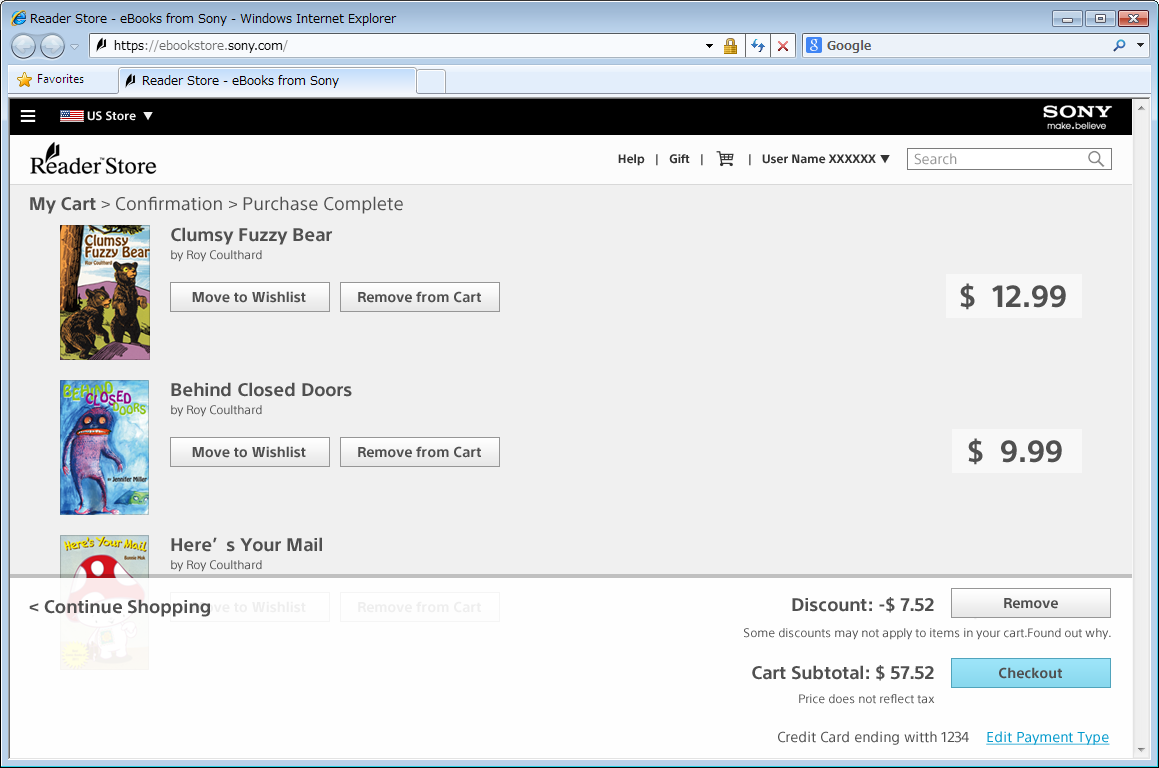Screen dimensions: 1159x768
Task: Open the hamburger menu icon
Action: [x=28, y=116]
